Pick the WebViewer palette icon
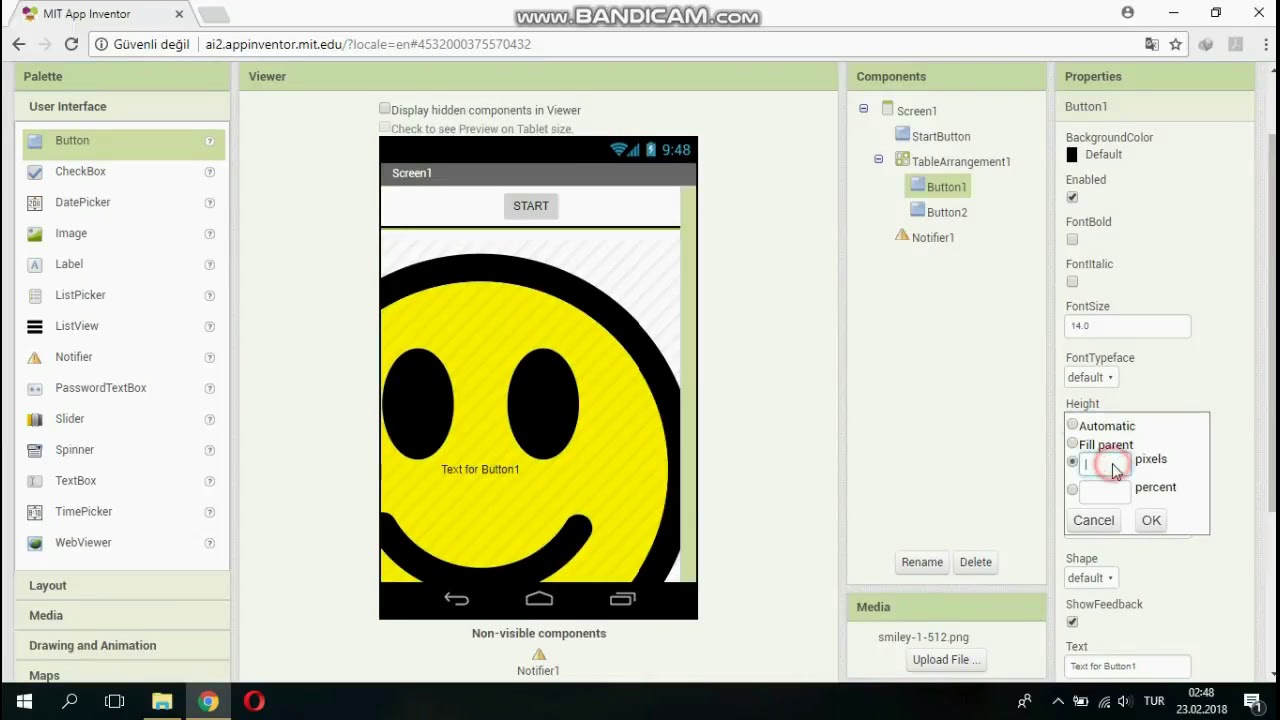This screenshot has height=720, width=1280. pyautogui.click(x=35, y=544)
